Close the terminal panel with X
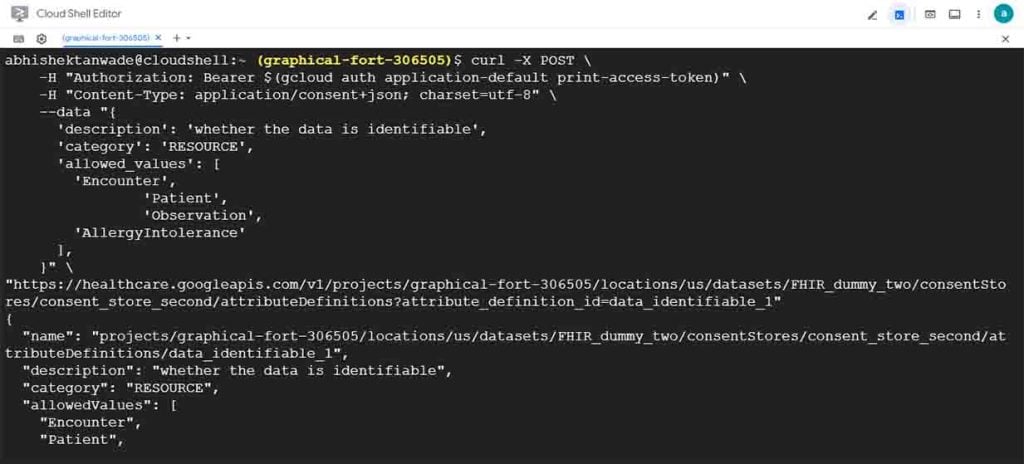1024x464 pixels. click(x=1006, y=39)
